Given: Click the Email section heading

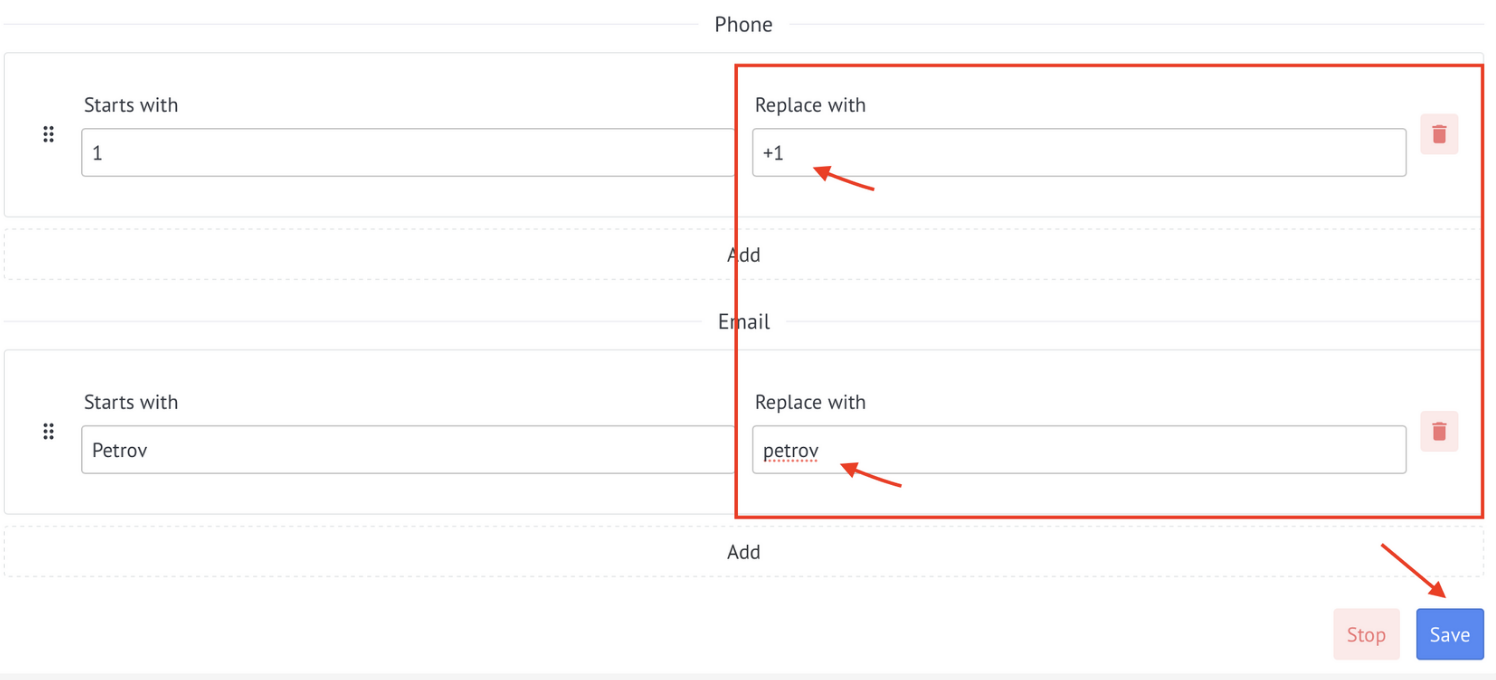Looking at the screenshot, I should click(x=743, y=321).
